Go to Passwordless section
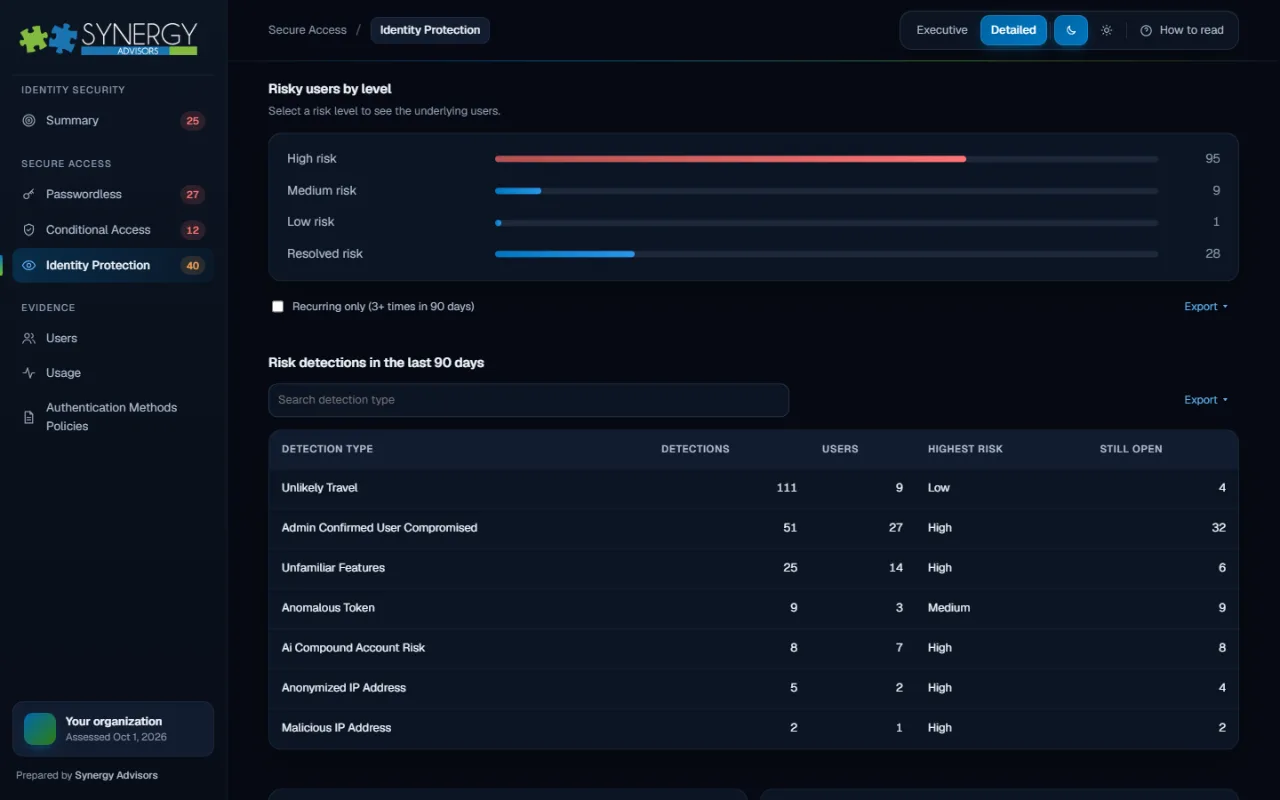1280x800 pixels. point(113,194)
